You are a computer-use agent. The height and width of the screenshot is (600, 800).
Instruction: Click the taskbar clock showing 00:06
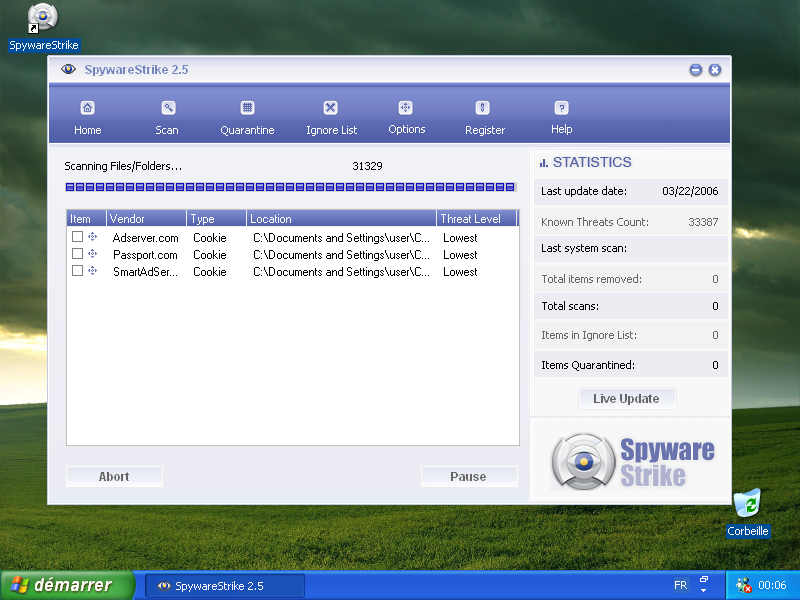772,585
